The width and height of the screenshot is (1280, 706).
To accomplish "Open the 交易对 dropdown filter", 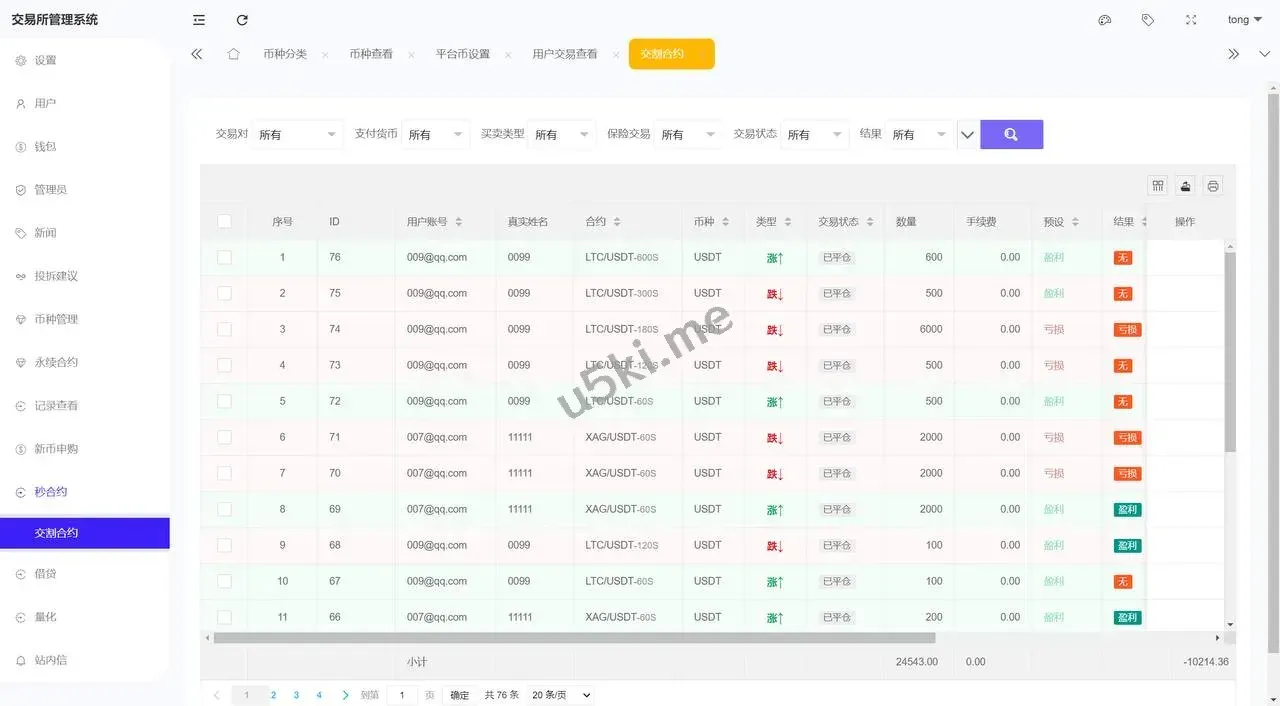I will click(298, 135).
